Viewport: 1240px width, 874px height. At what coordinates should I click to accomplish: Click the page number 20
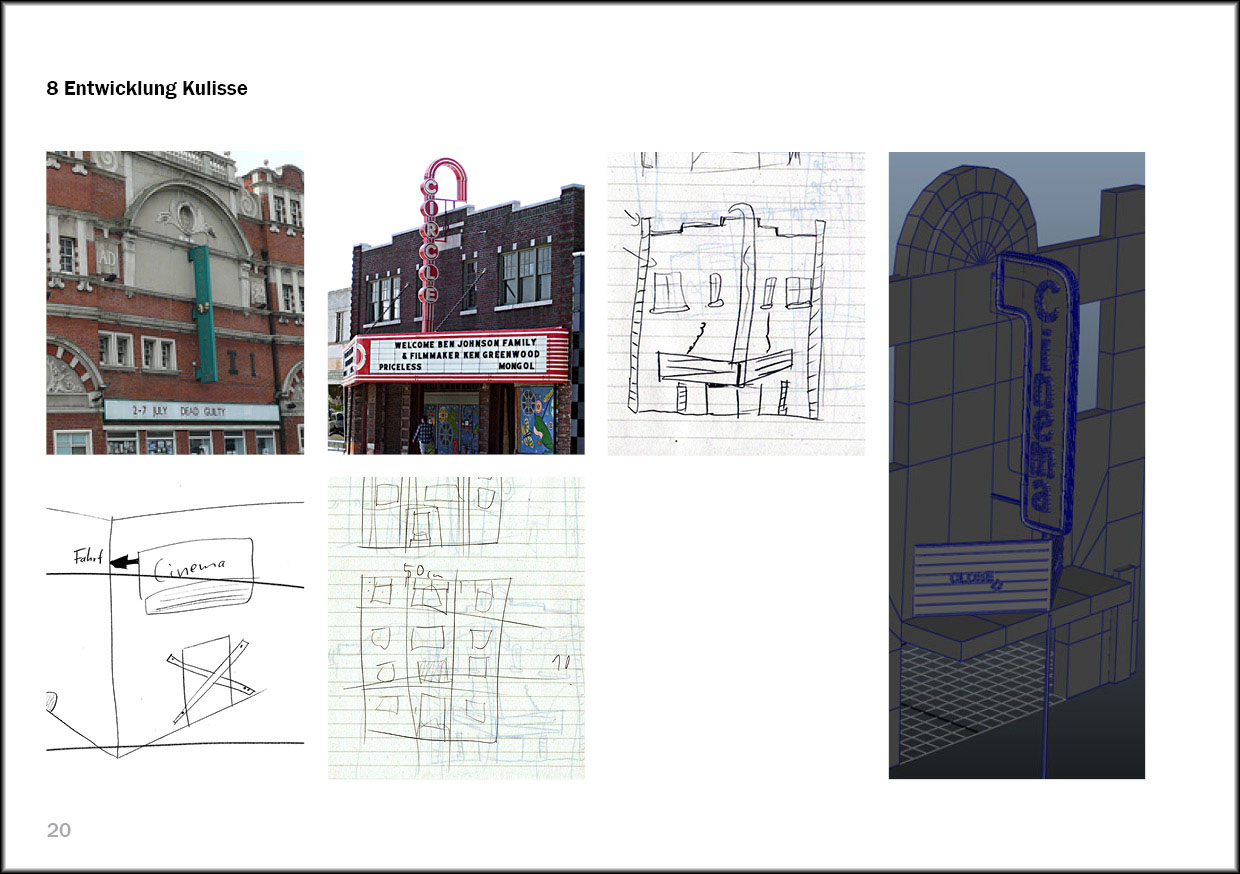[59, 830]
